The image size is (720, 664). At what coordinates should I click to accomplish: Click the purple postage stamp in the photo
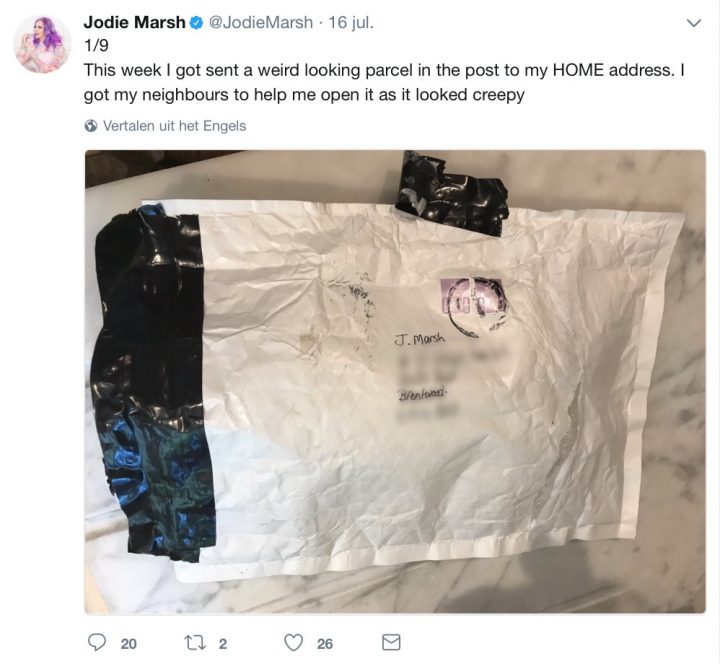(x=471, y=296)
